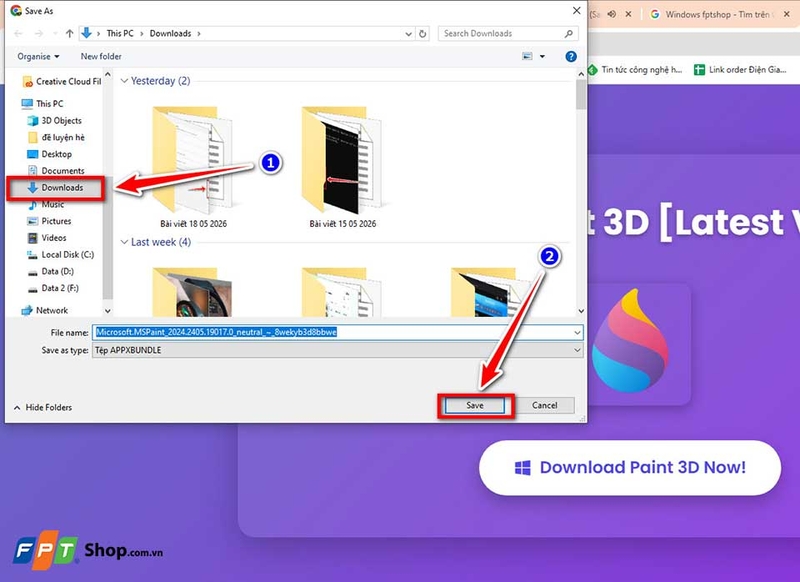The height and width of the screenshot is (582, 800).
Task: Open the Save as type dropdown
Action: point(337,350)
